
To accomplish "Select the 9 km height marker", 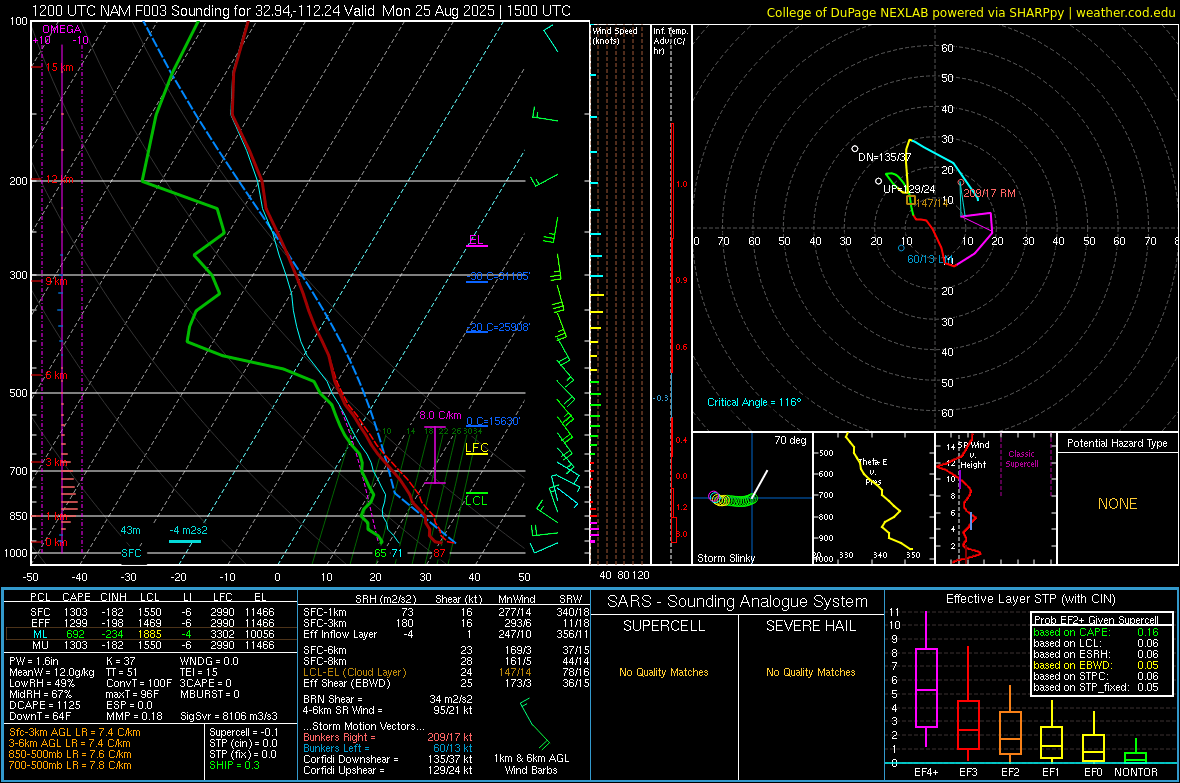I will [x=56, y=281].
